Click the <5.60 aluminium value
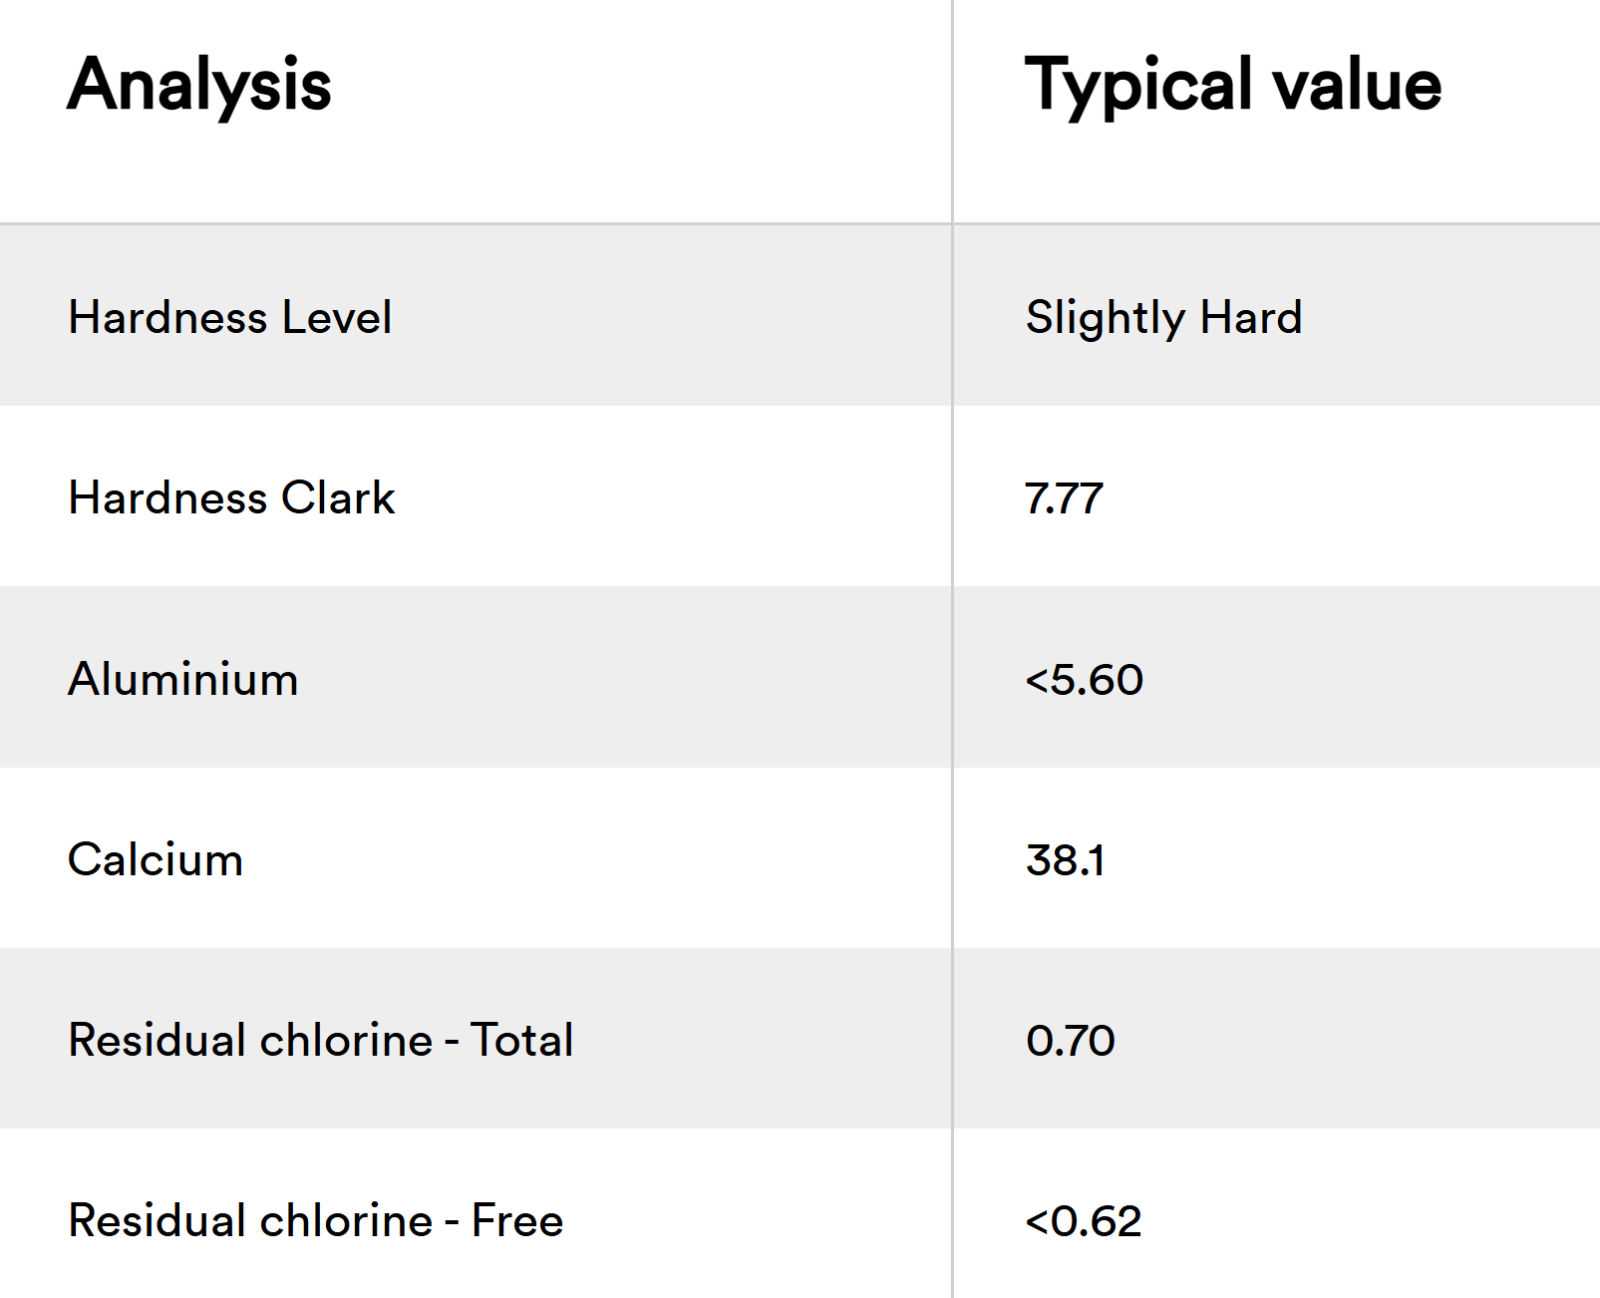This screenshot has width=1600, height=1298. (x=1083, y=680)
